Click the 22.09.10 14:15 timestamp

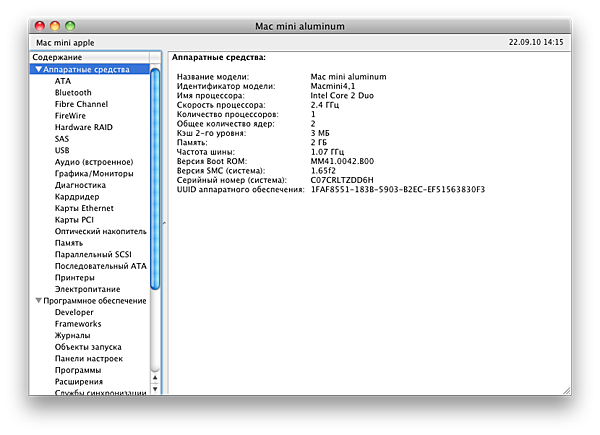536,42
